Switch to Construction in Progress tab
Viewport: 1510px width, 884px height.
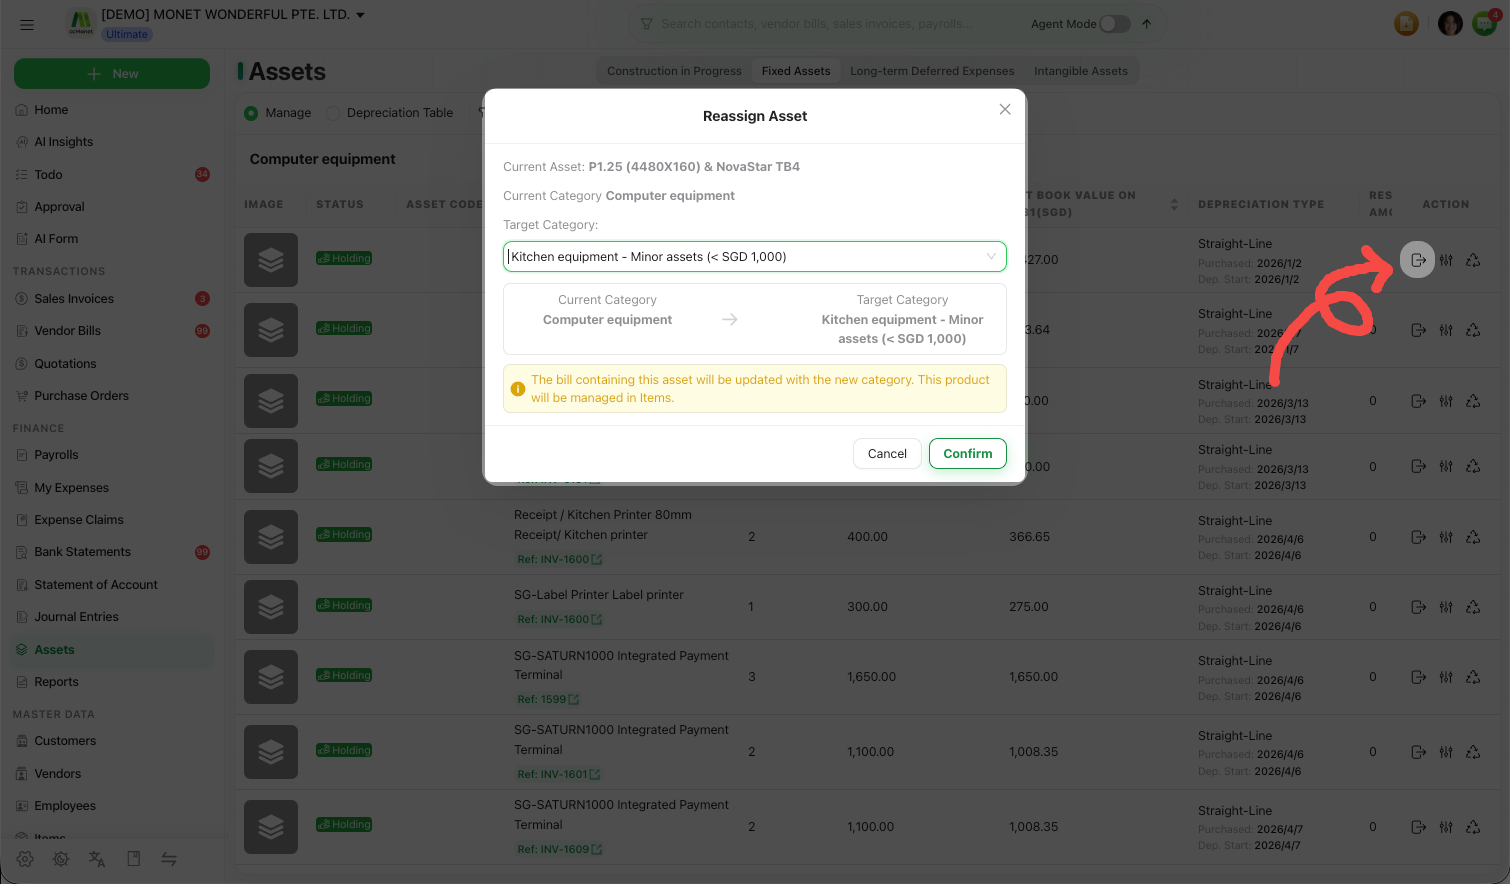click(674, 71)
